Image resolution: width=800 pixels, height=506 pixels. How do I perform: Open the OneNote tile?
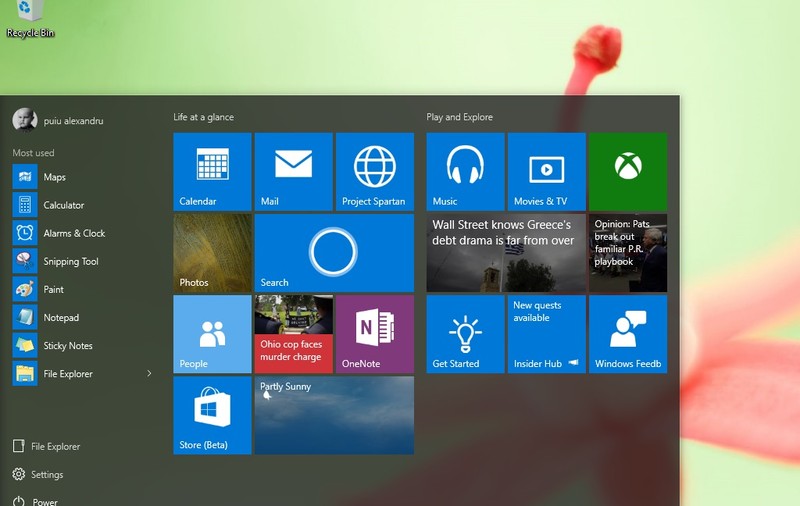(x=375, y=334)
